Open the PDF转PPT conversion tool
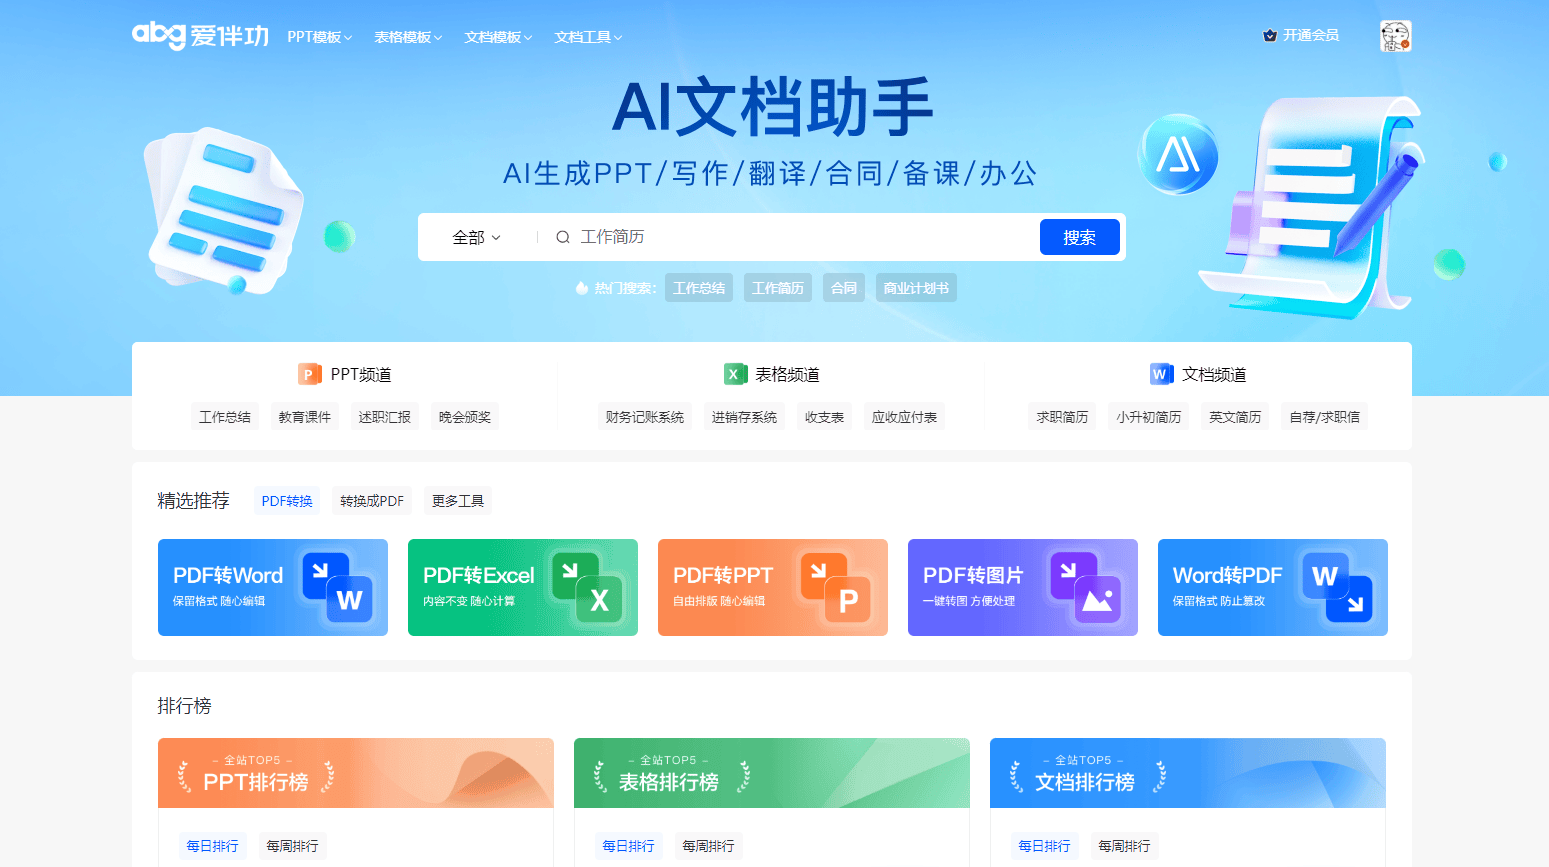The height and width of the screenshot is (867, 1549). click(x=772, y=588)
